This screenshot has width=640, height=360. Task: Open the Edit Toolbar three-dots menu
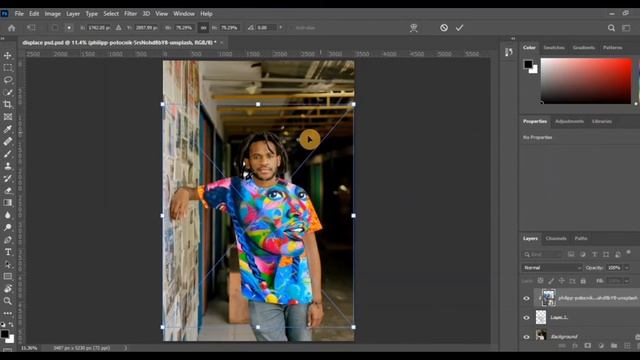pyautogui.click(x=8, y=313)
